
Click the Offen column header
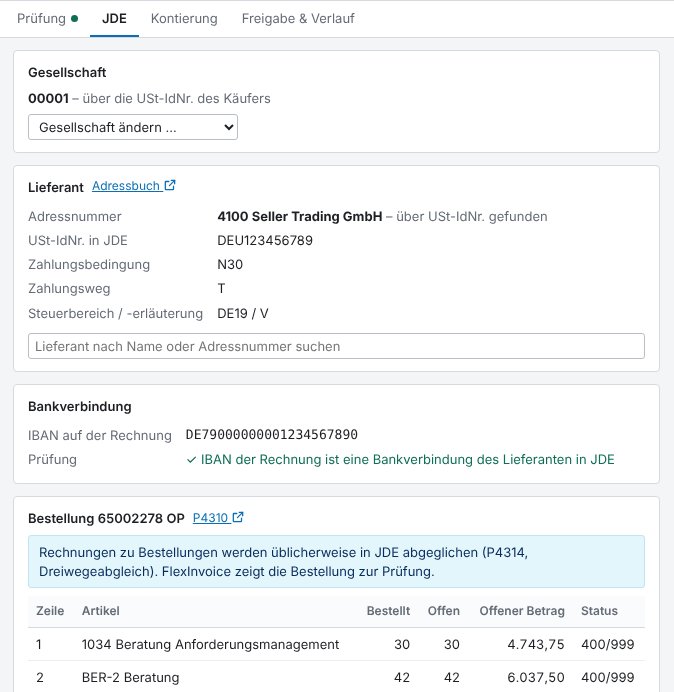[444, 611]
